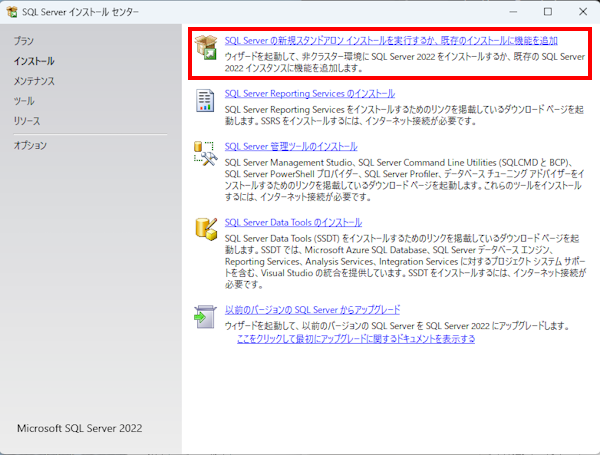The image size is (600, 455).
Task: Start the new SQL Server standalone installation link
Action: click(391, 41)
